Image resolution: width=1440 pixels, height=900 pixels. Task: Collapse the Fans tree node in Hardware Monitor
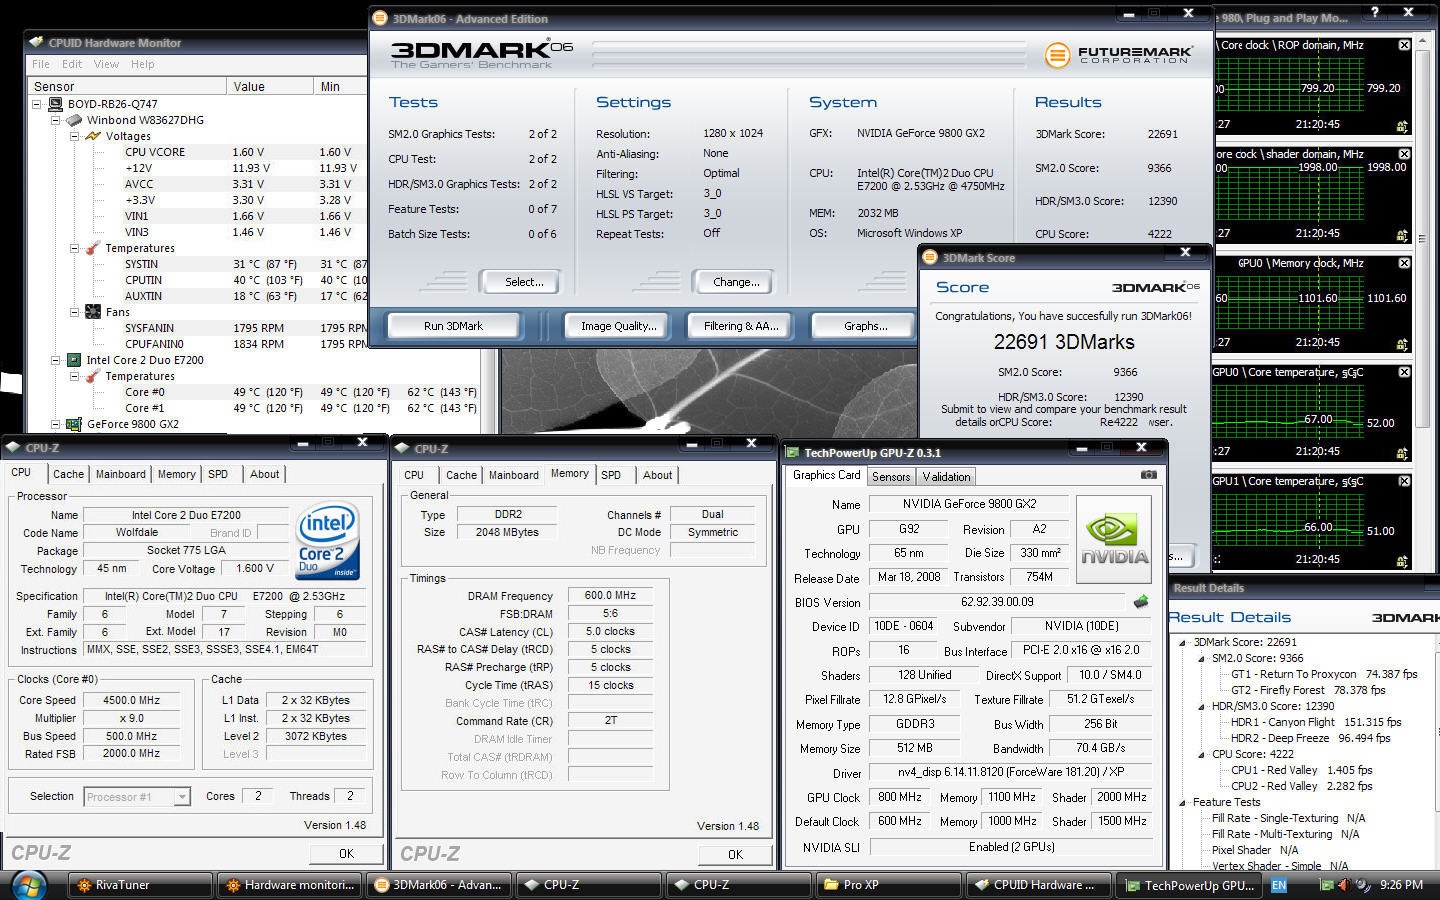click(76, 312)
